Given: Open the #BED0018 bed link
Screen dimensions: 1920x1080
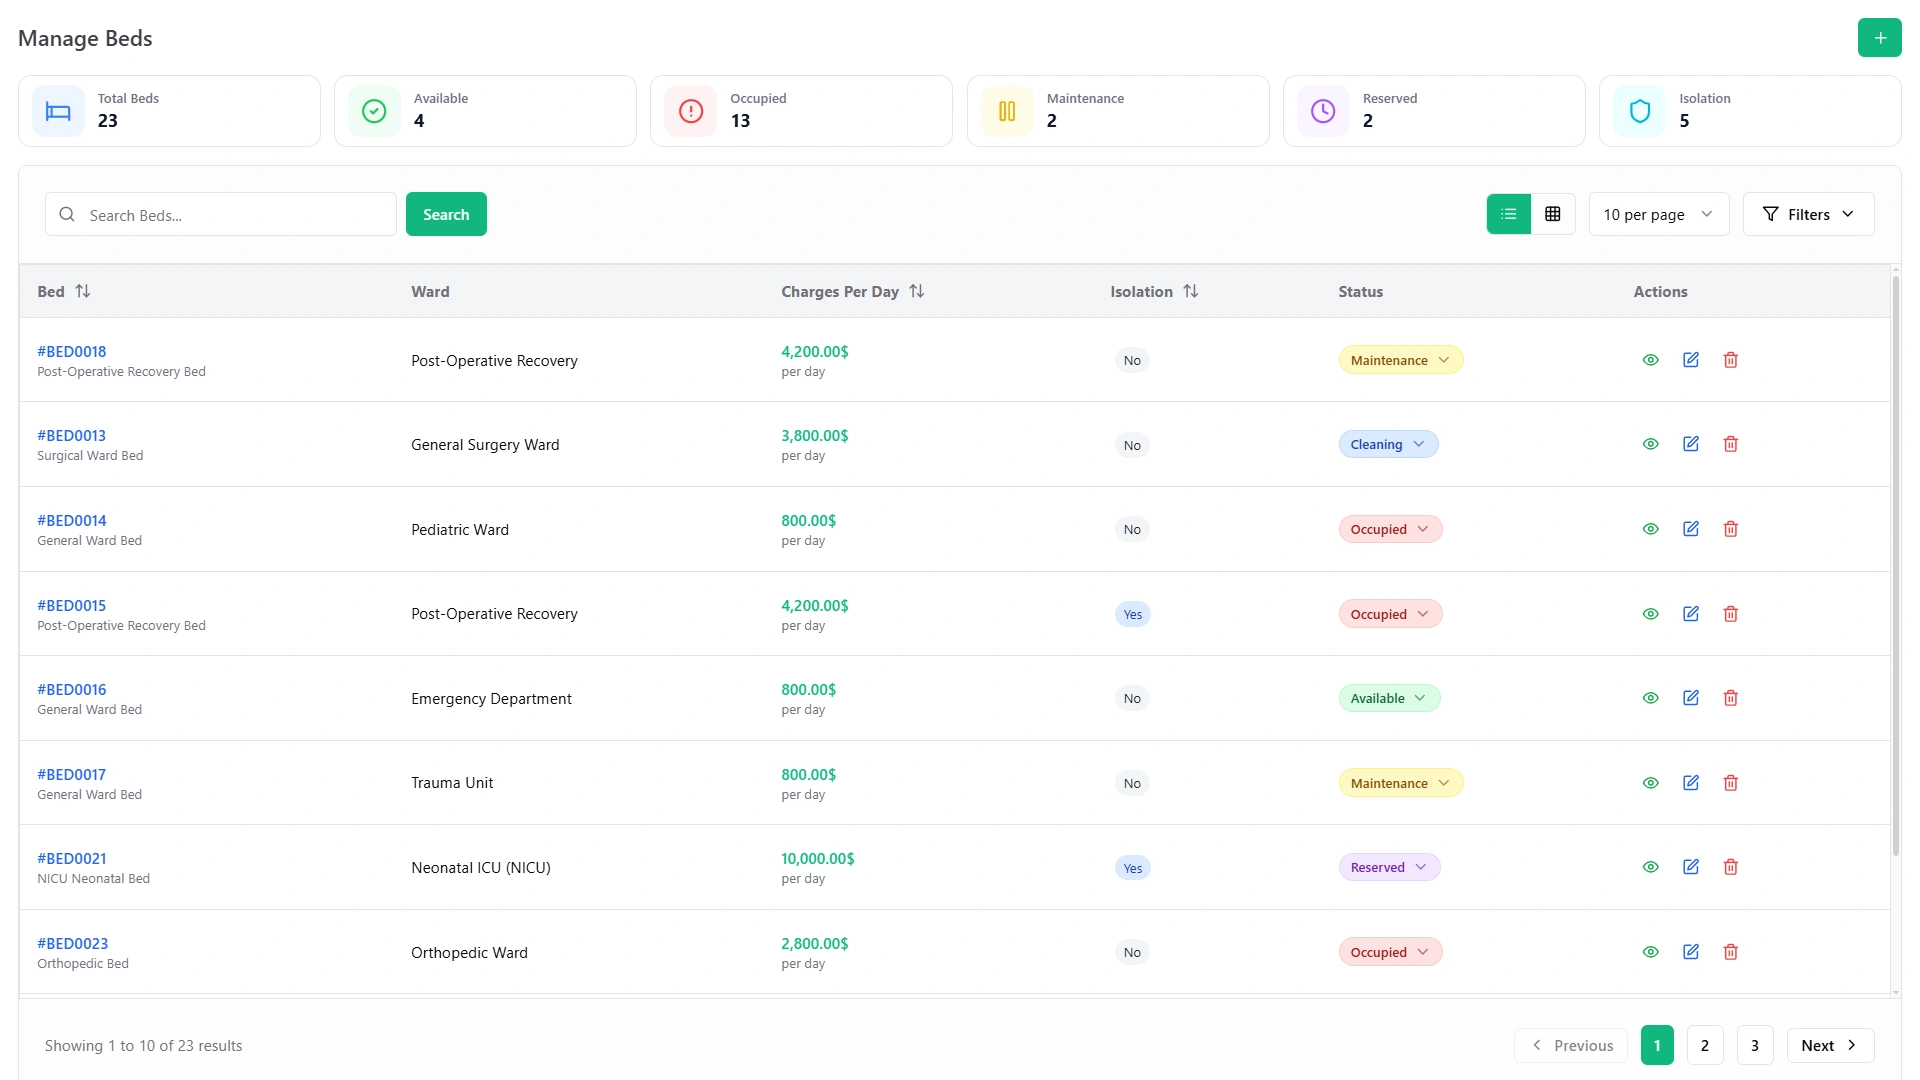Looking at the screenshot, I should click(72, 351).
